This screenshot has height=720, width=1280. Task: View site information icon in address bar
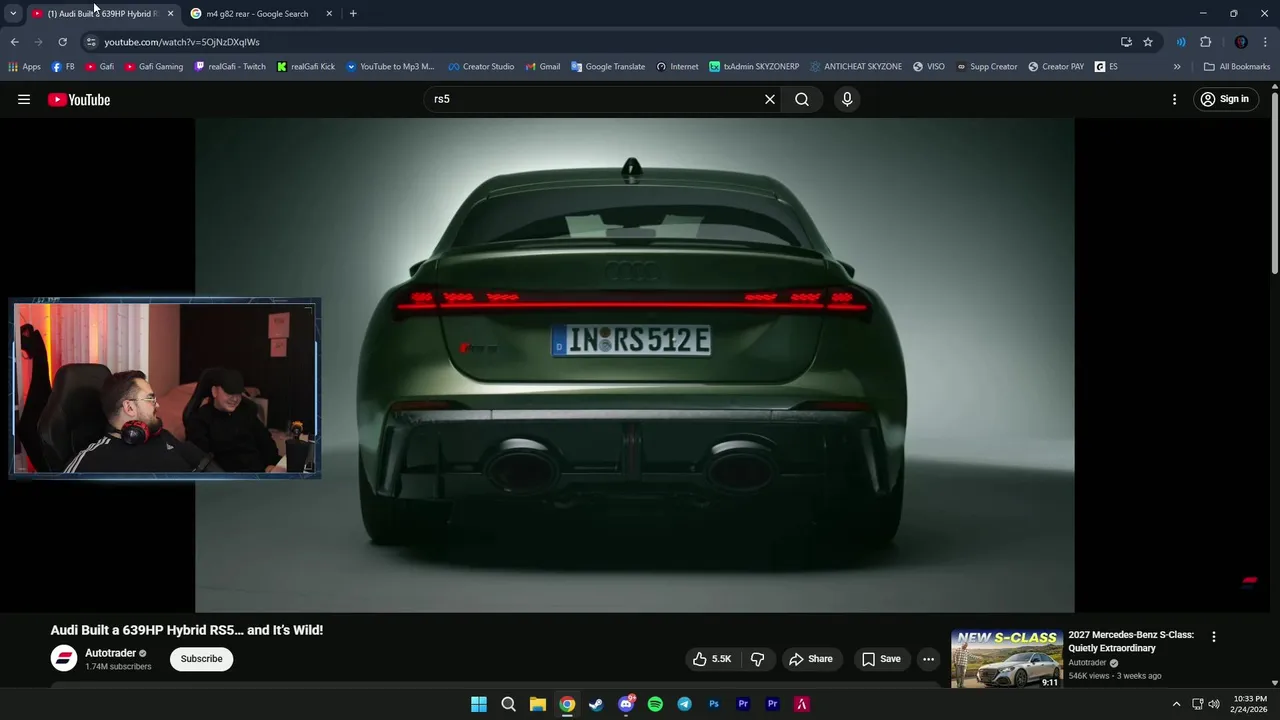coord(91,42)
